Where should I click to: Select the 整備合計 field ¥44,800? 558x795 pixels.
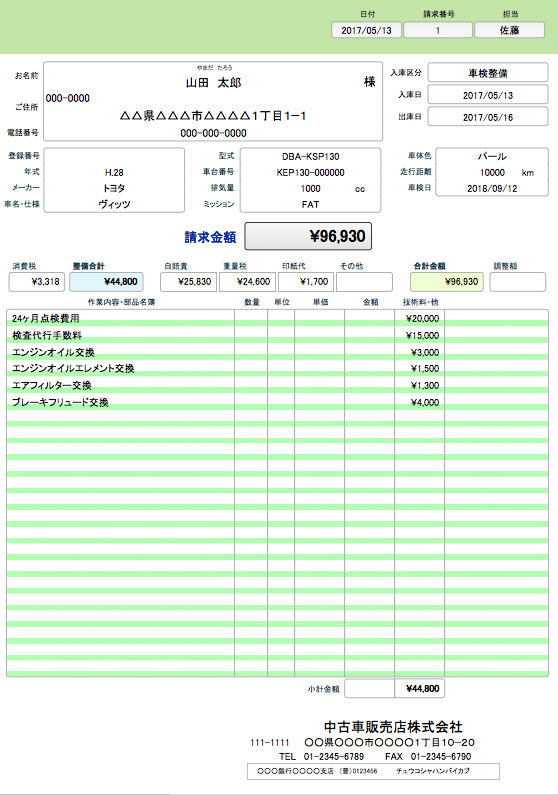(x=106, y=282)
